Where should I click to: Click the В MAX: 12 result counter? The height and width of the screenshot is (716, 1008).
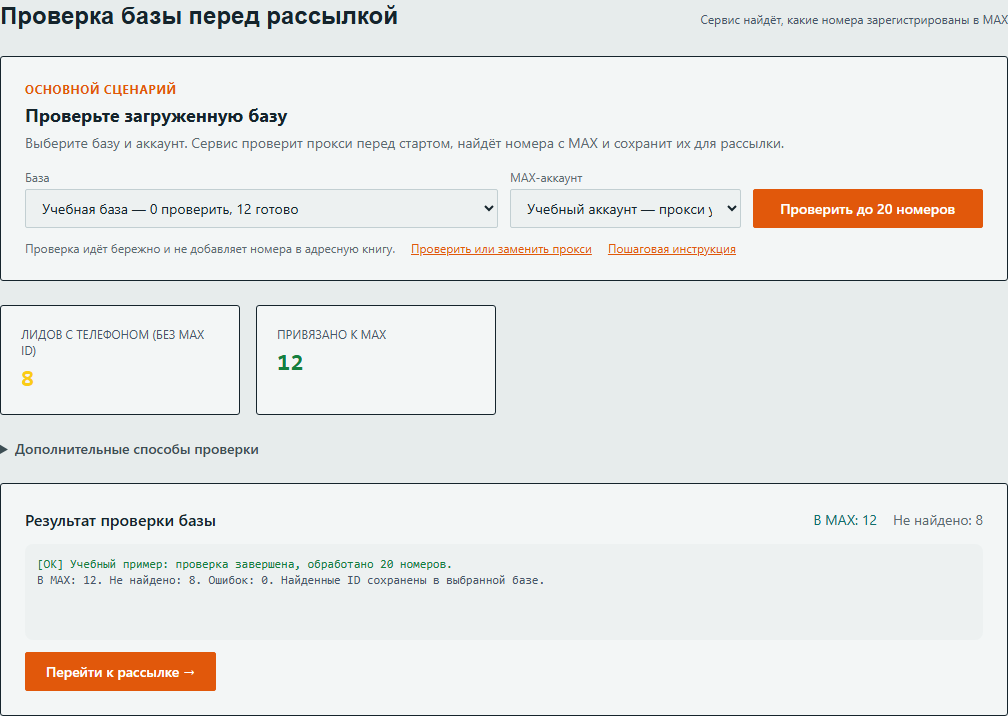coord(845,520)
